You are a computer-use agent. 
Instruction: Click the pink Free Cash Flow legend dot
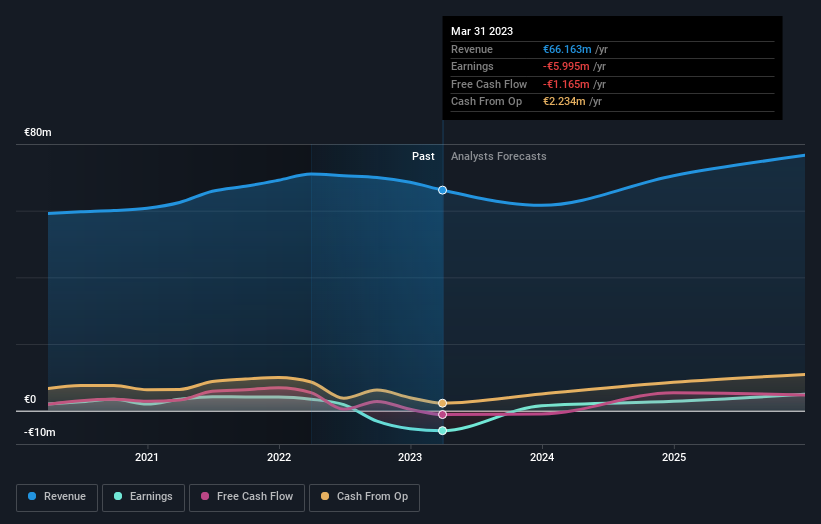(205, 496)
